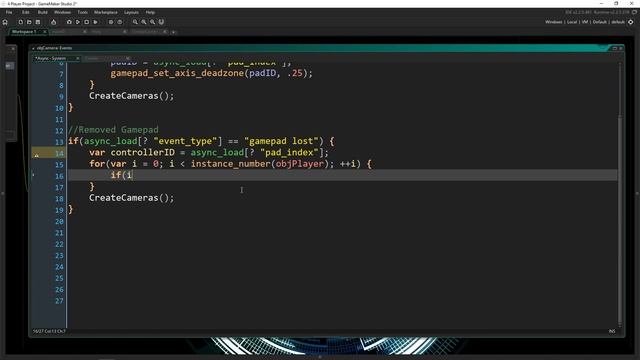The image size is (640, 360).
Task: Create a new project from toolbar
Action: point(20,22)
